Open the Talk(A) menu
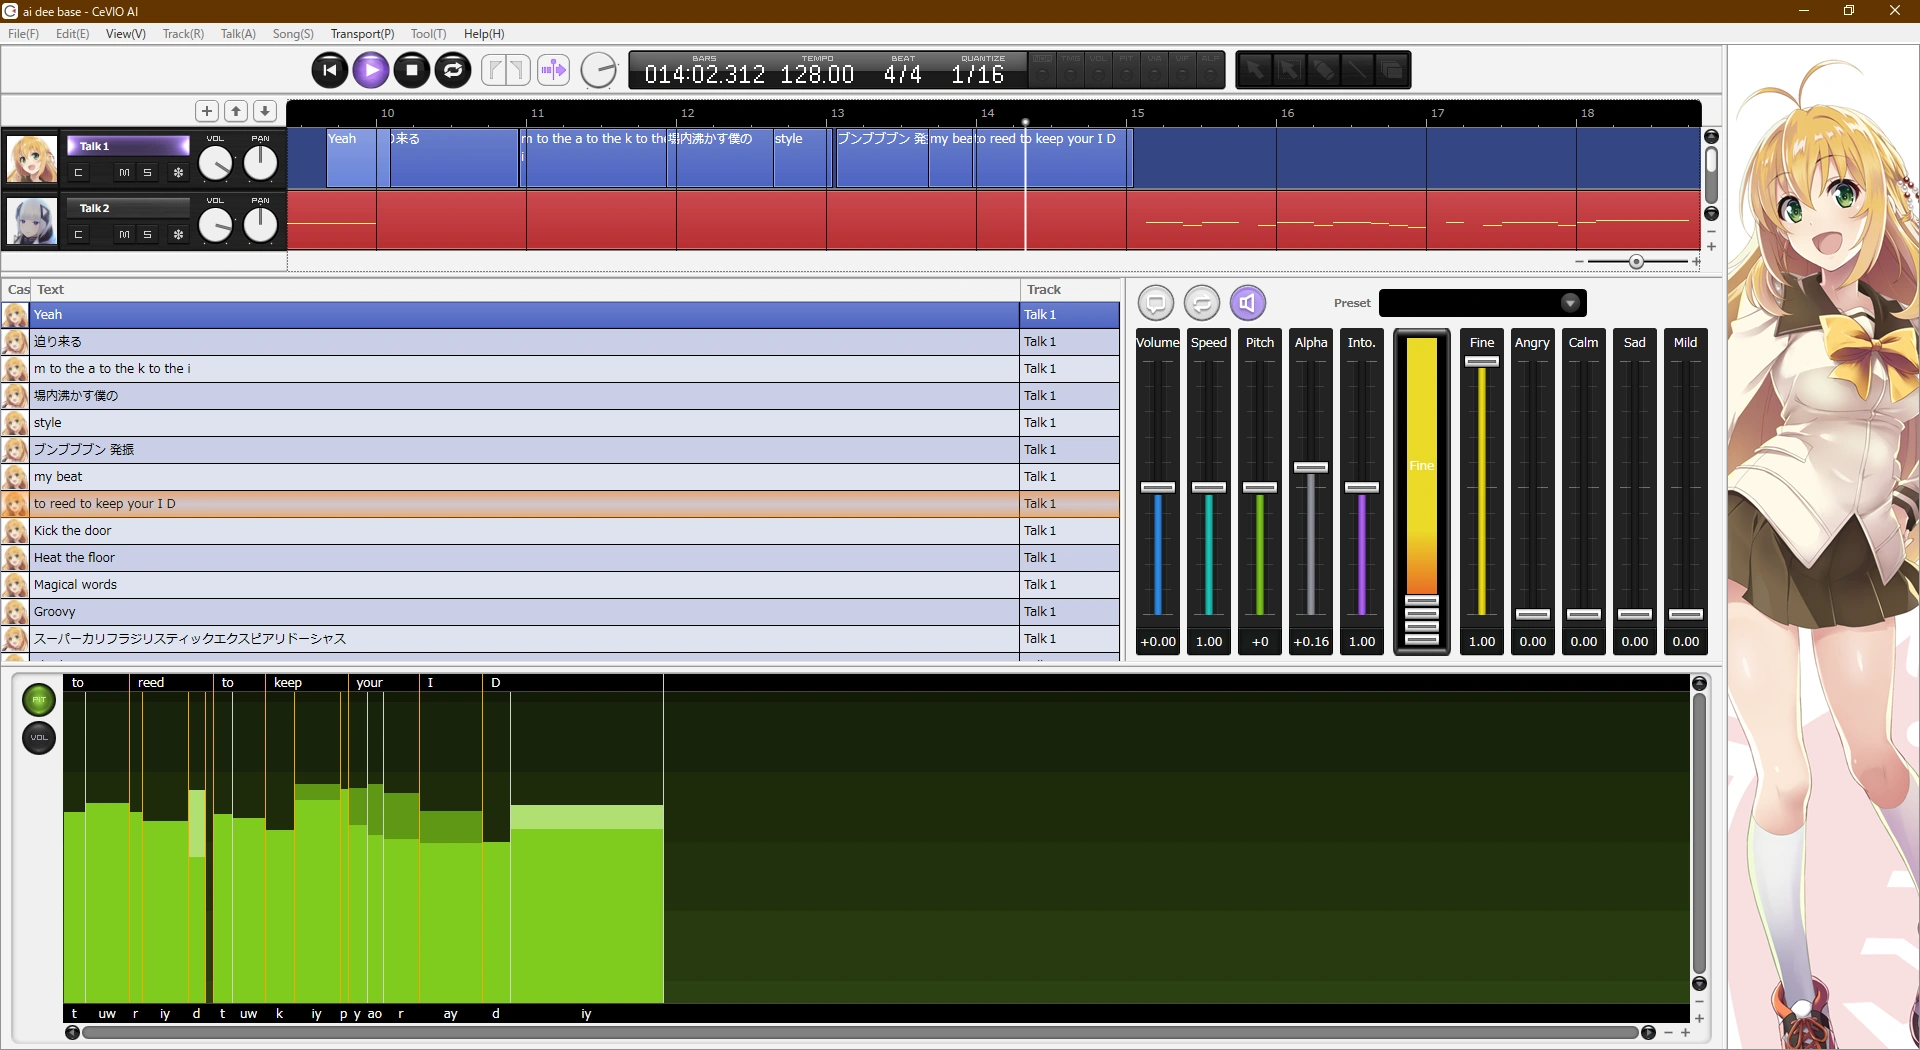Screen dimensions: 1920x1050 [x=238, y=34]
